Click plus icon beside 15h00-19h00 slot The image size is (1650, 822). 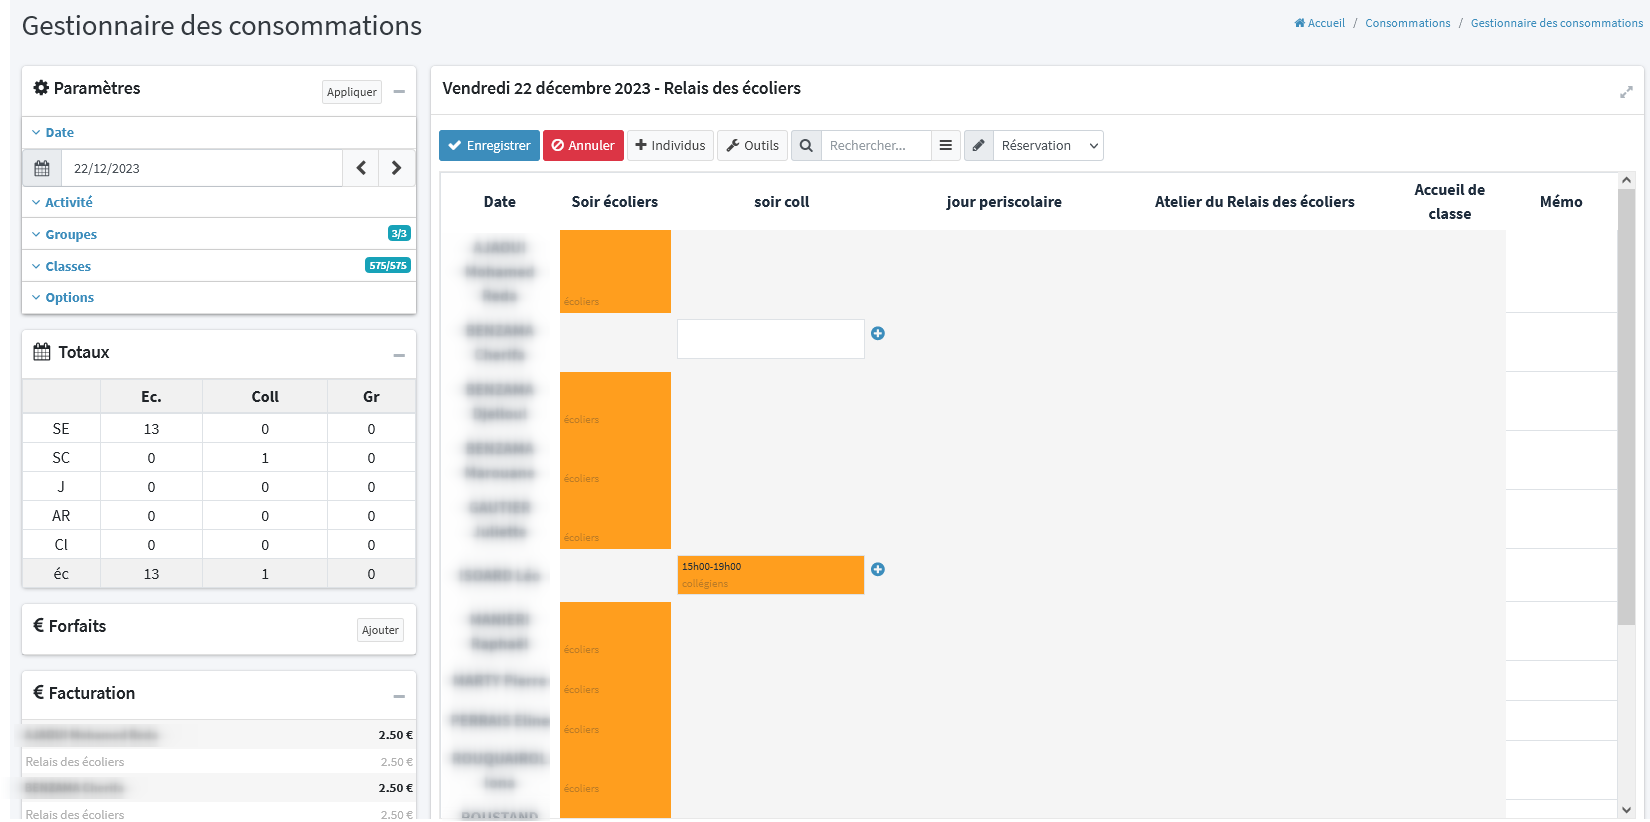(x=878, y=570)
